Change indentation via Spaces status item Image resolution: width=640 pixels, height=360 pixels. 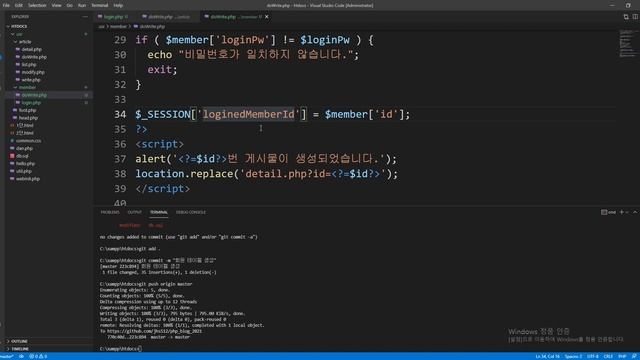point(573,356)
